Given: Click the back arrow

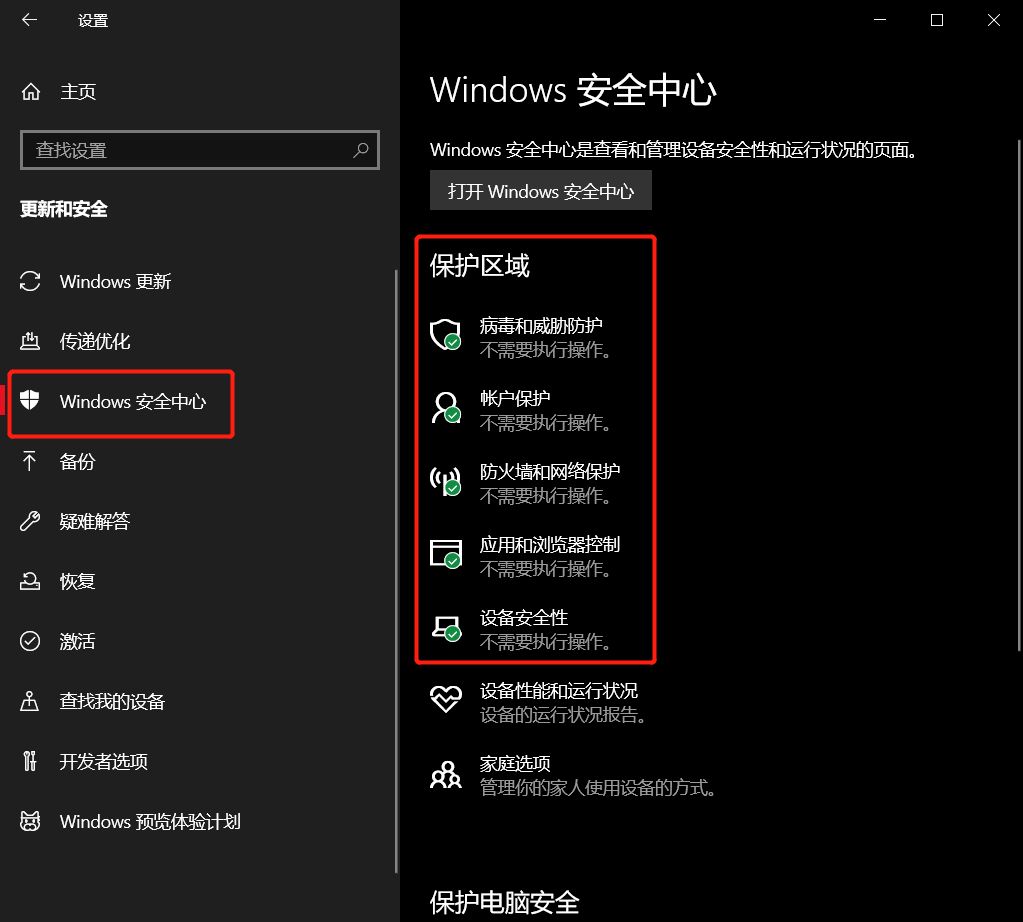Looking at the screenshot, I should pos(29,19).
